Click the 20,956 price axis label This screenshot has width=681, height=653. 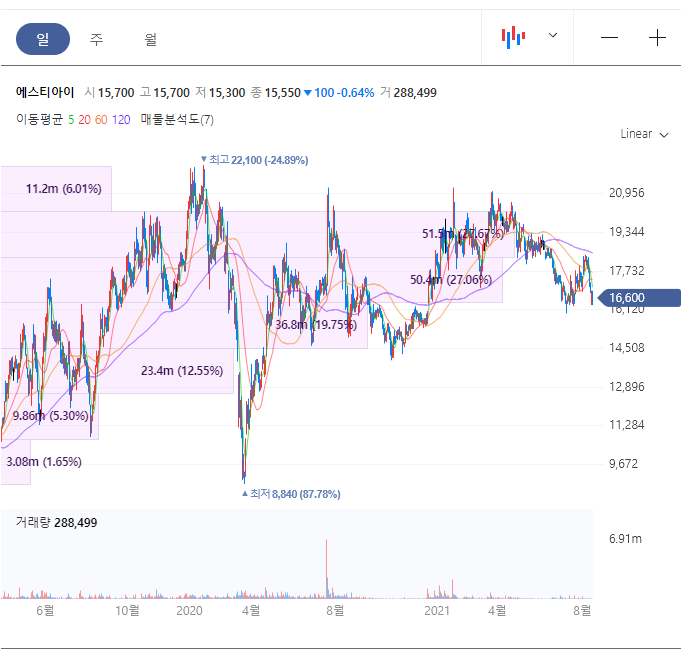click(627, 193)
